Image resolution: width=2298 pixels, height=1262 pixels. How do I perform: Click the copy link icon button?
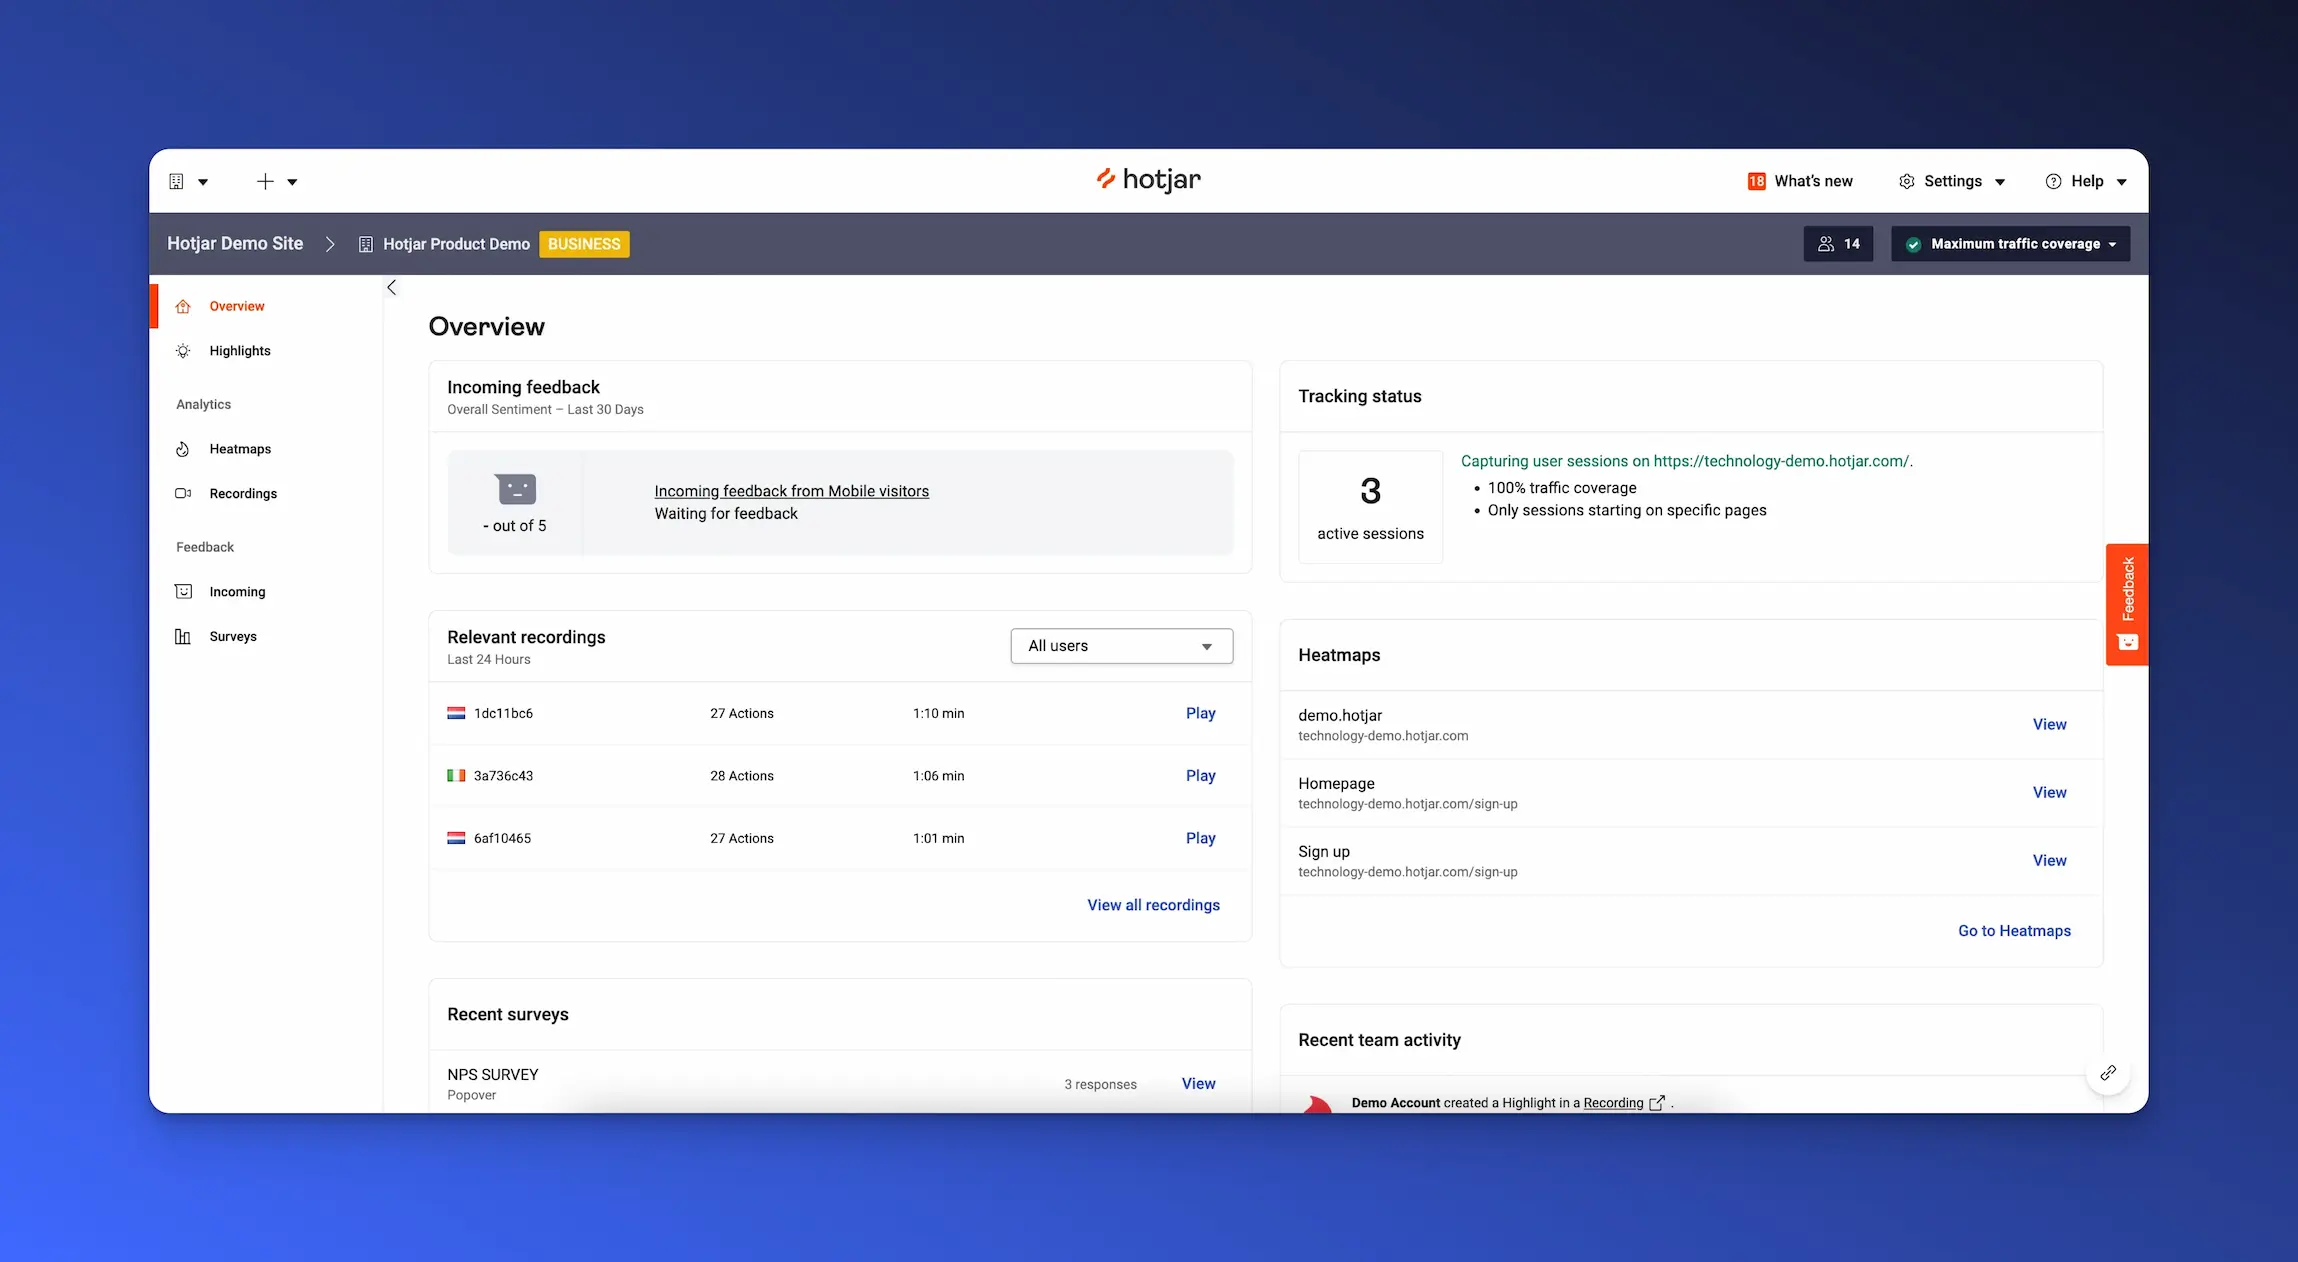[2108, 1073]
